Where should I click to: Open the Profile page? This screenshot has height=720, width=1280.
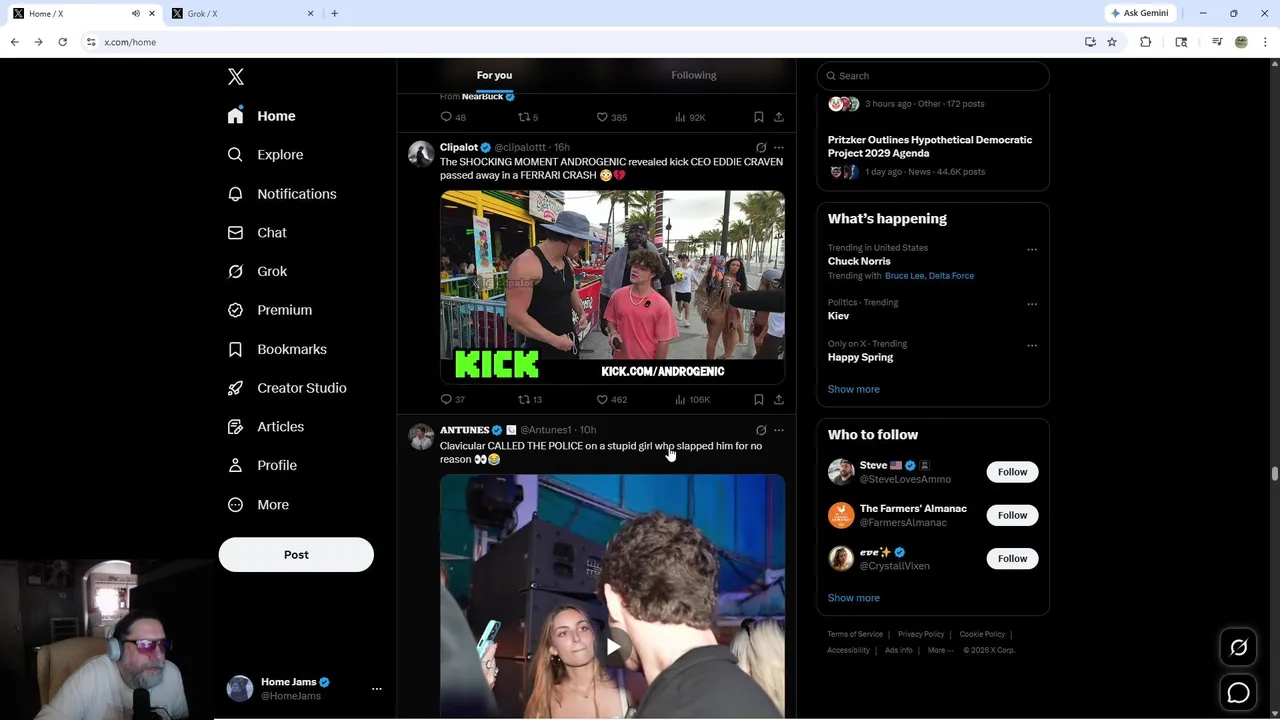tap(262, 466)
